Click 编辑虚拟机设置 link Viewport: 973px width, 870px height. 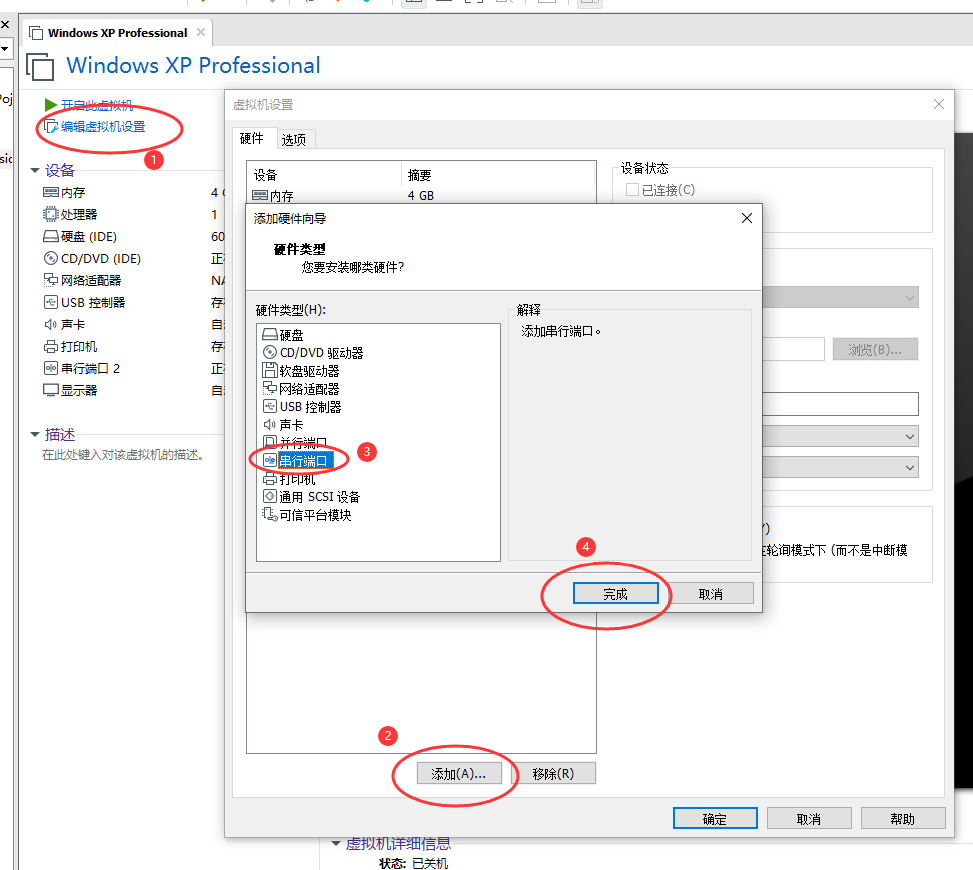point(103,127)
